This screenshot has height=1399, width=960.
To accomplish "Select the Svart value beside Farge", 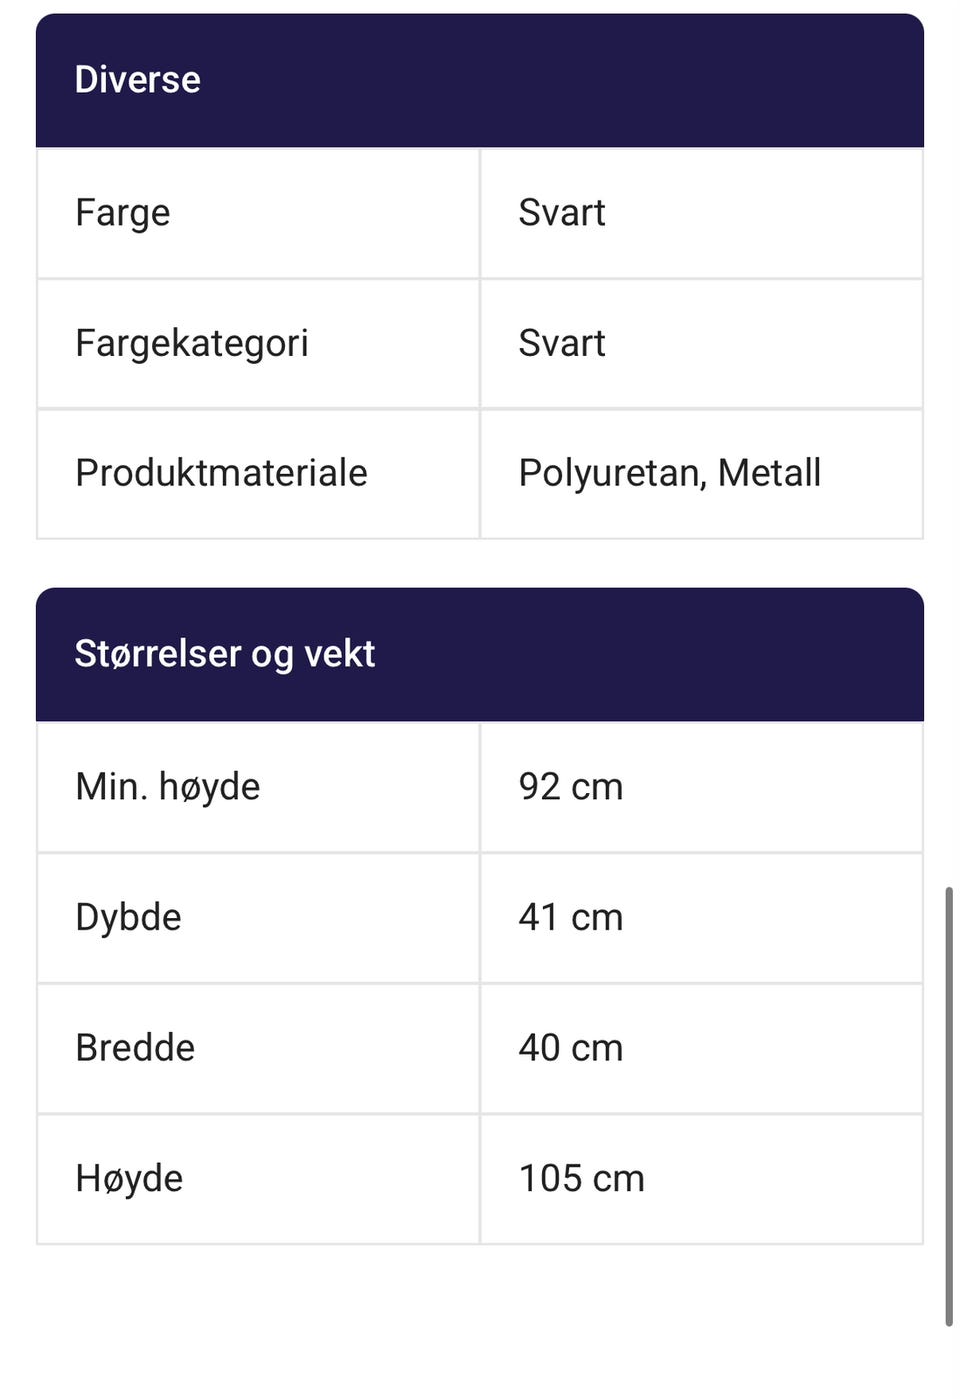I will tap(562, 213).
